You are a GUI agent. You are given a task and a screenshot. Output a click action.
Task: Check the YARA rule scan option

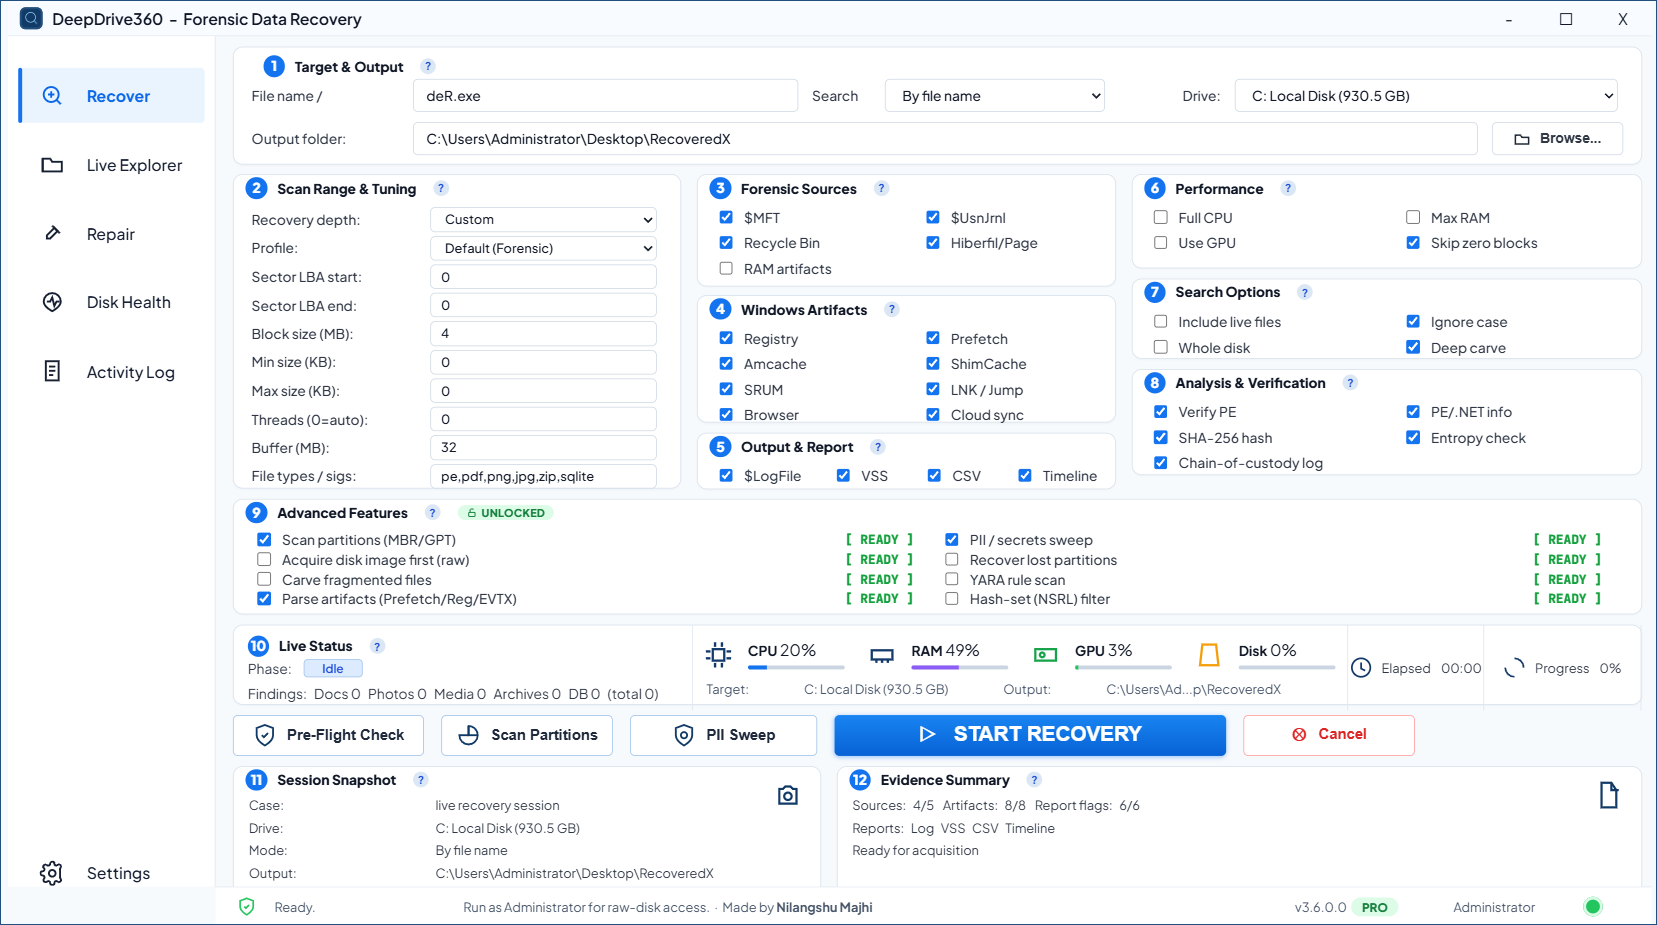(x=952, y=579)
